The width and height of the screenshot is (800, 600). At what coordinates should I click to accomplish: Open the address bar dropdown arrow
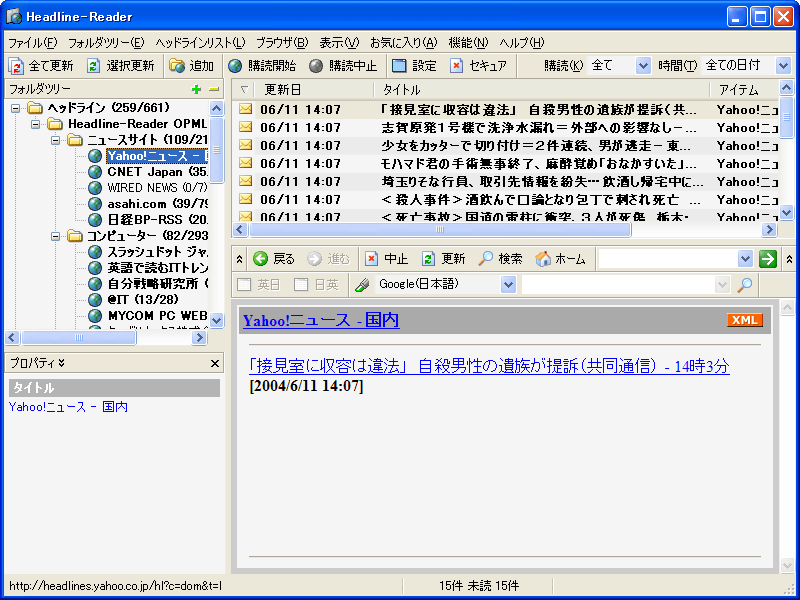[745, 259]
